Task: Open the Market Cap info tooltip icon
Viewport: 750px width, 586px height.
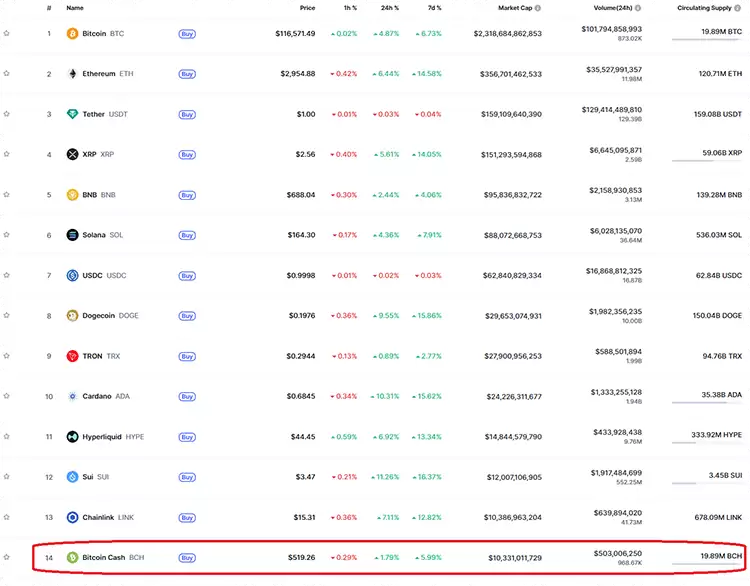Action: [x=538, y=8]
